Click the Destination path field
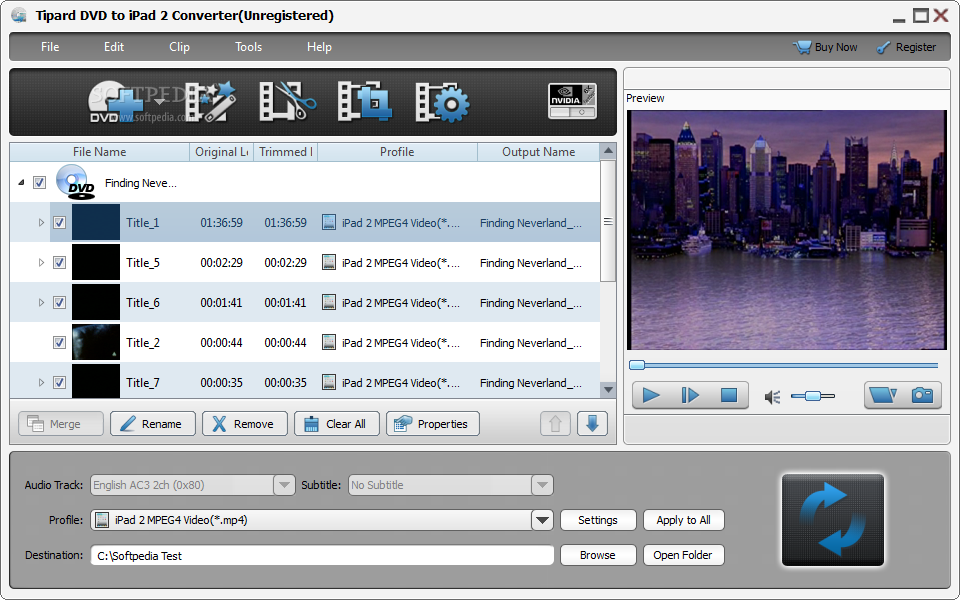 pos(322,555)
